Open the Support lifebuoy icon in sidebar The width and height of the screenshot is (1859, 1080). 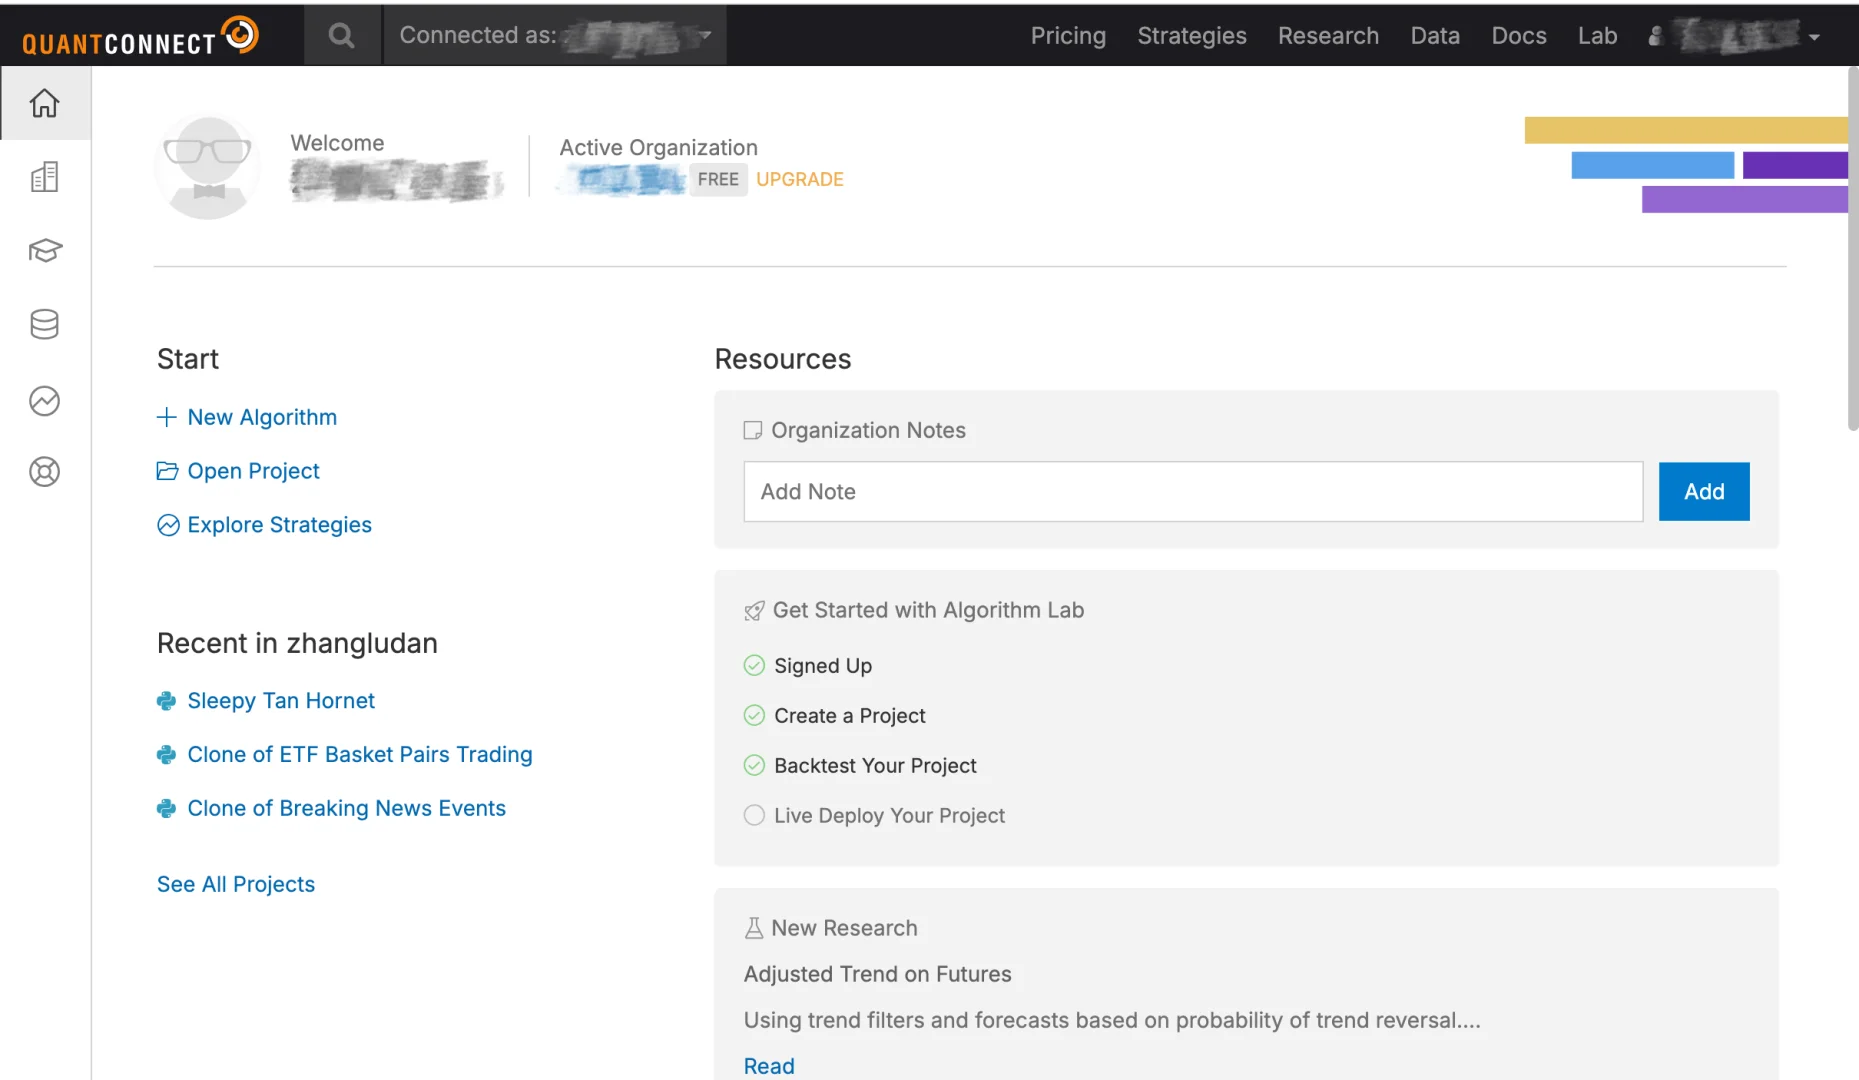point(45,472)
